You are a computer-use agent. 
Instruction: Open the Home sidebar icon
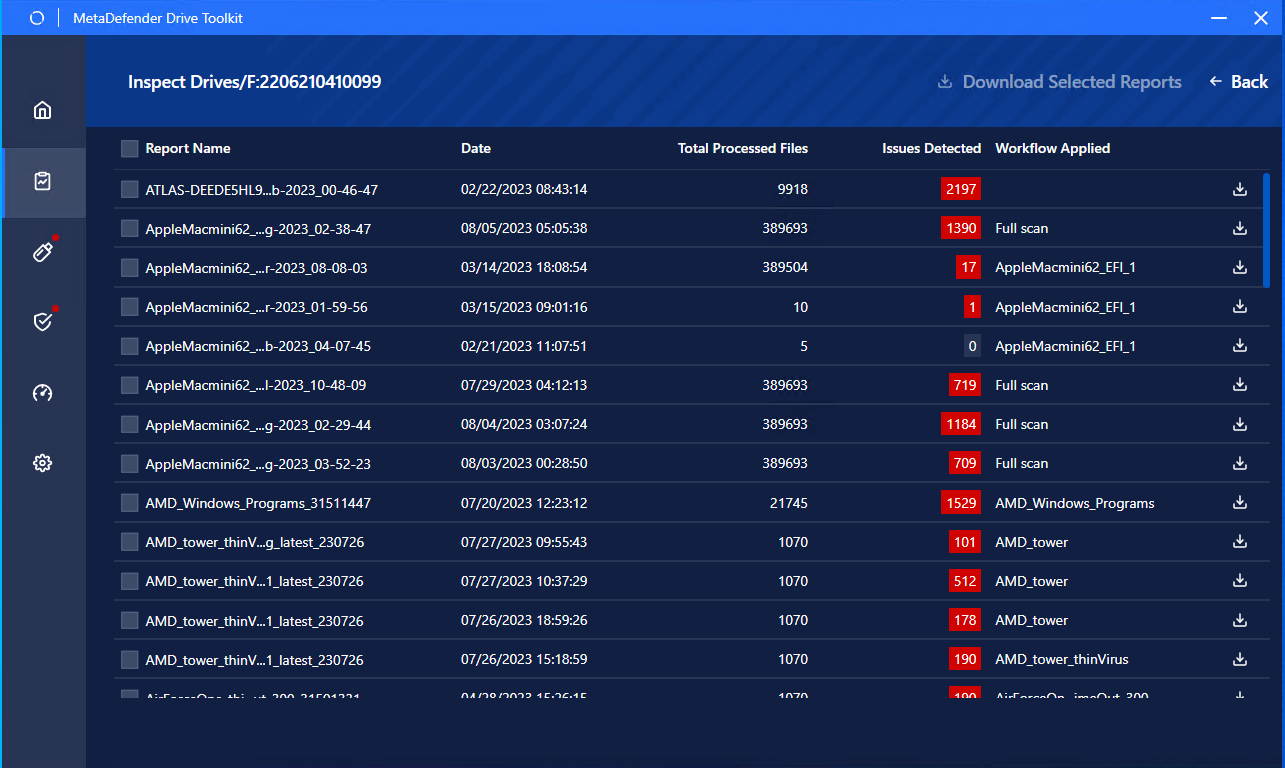42,110
